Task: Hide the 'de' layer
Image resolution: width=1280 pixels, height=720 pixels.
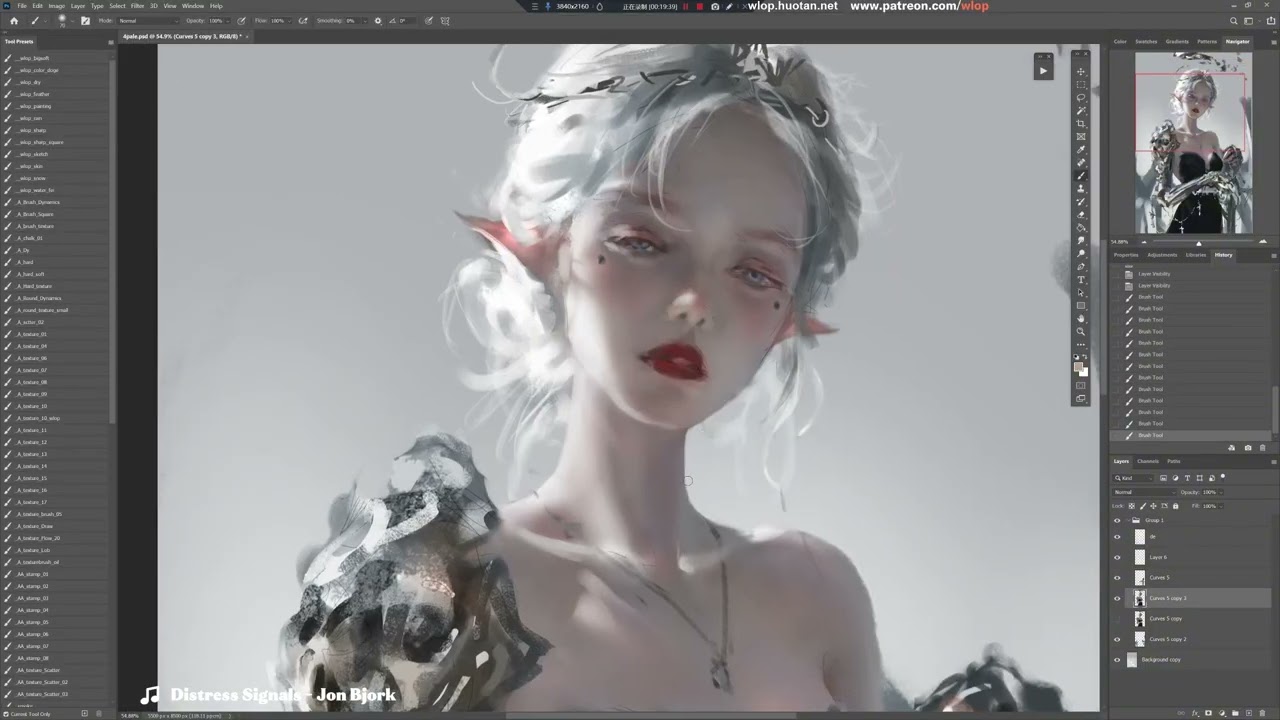Action: click(x=1117, y=537)
